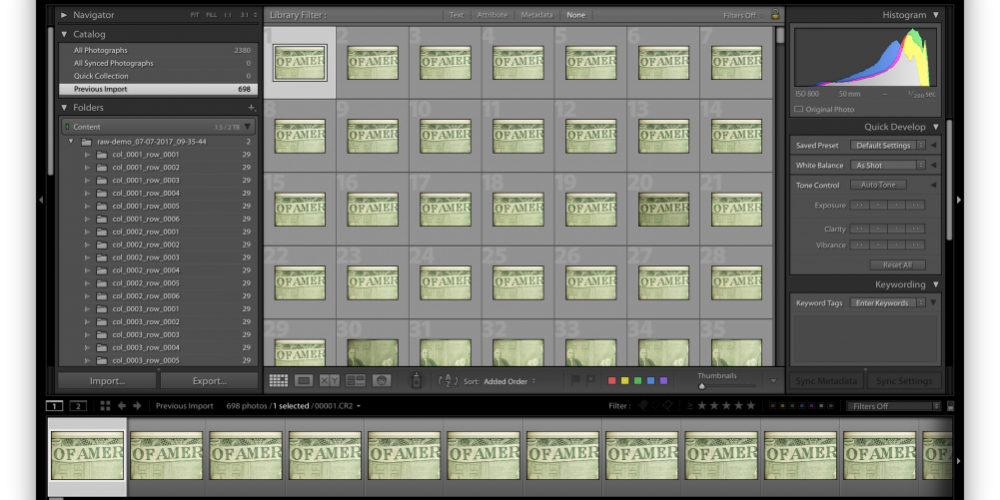Flag photo as rejected in the toolbar
1000x500 pixels.
click(591, 381)
